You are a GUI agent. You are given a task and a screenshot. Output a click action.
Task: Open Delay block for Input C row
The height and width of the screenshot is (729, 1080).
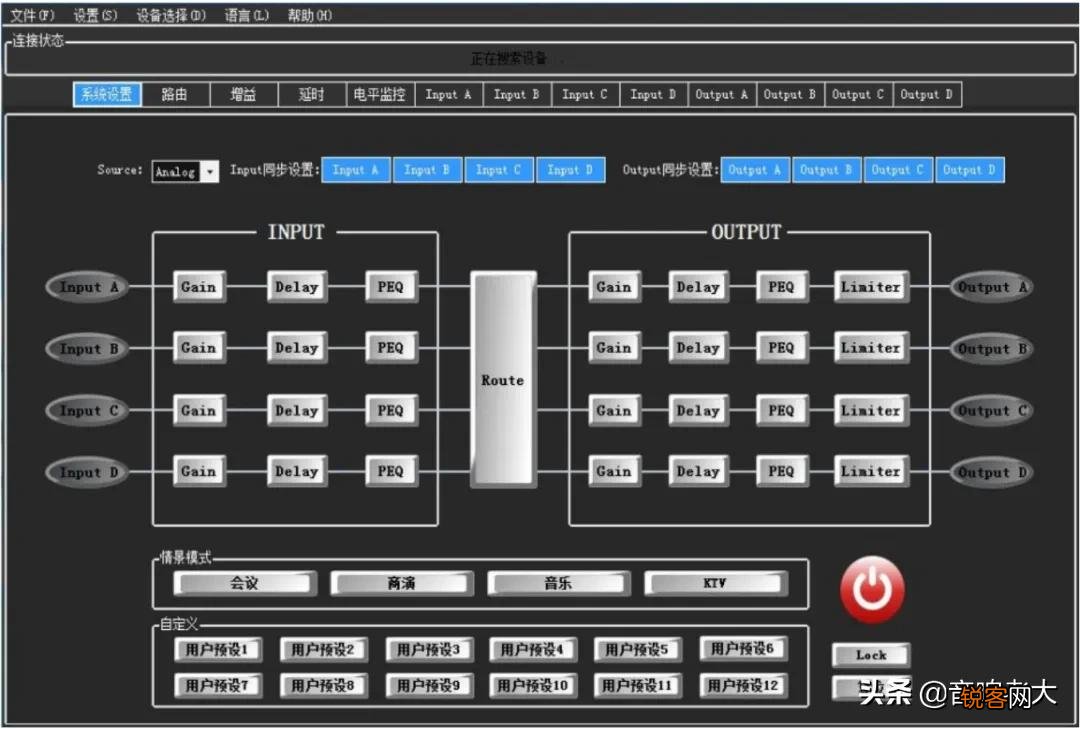coord(297,410)
